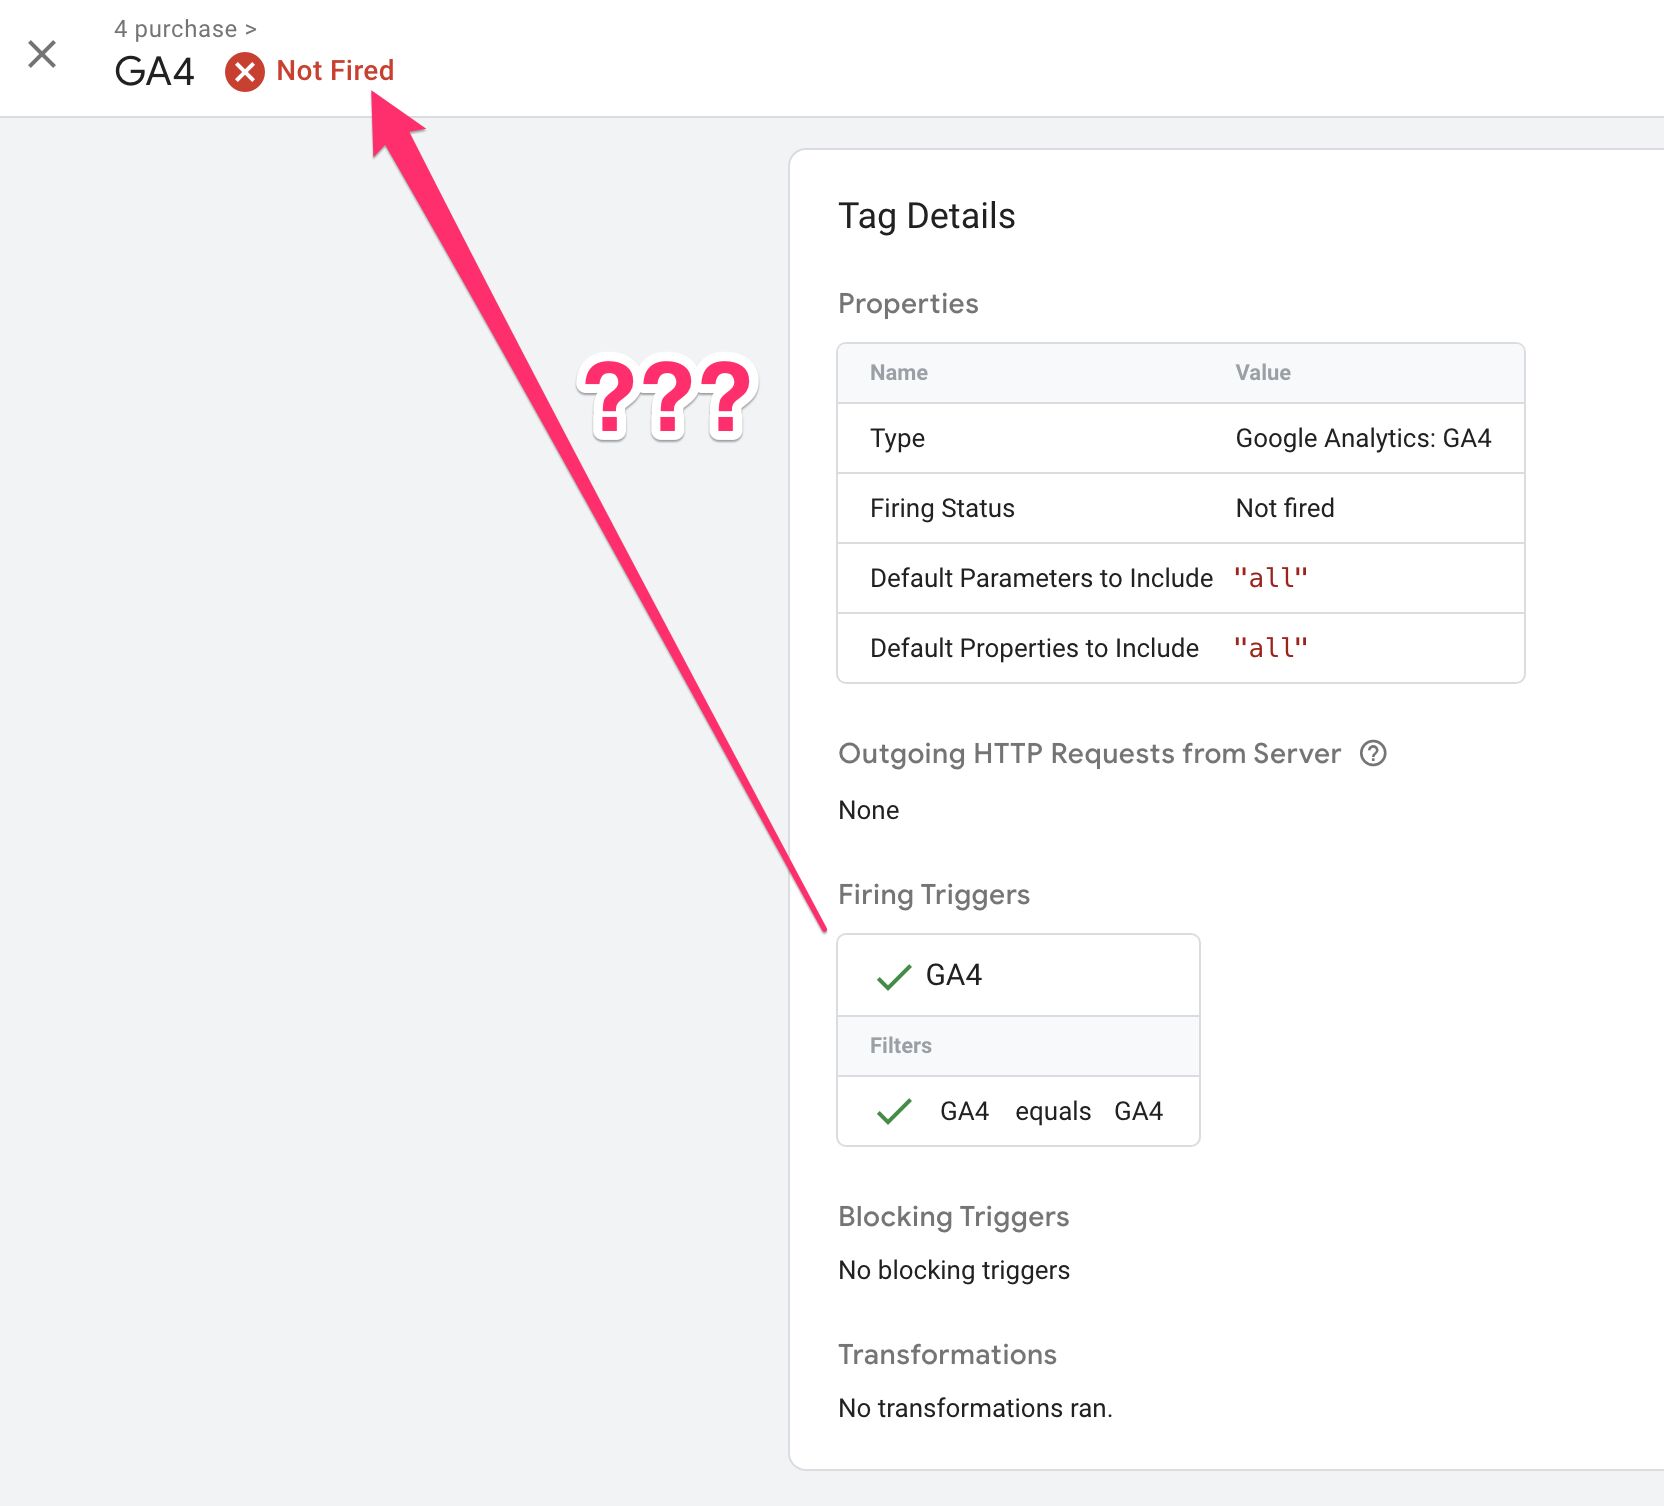This screenshot has width=1664, height=1506.
Task: Click the green checkmark beside GA4 trigger
Action: (x=893, y=976)
